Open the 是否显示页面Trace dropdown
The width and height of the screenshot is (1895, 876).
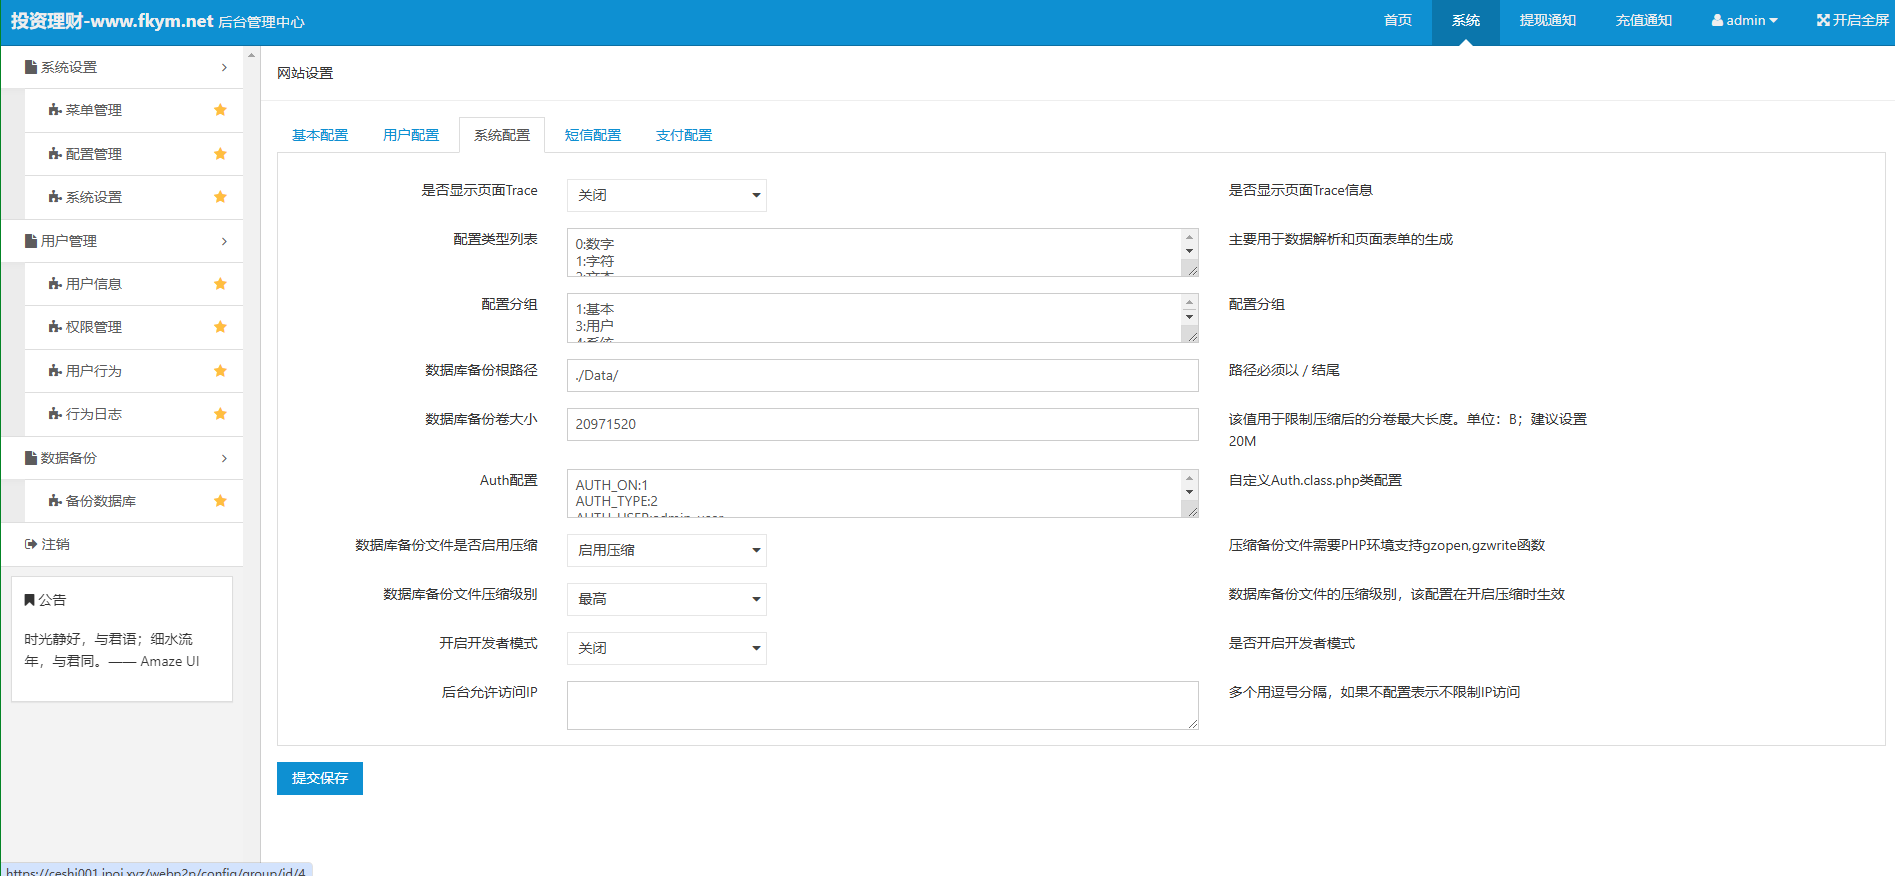(666, 195)
